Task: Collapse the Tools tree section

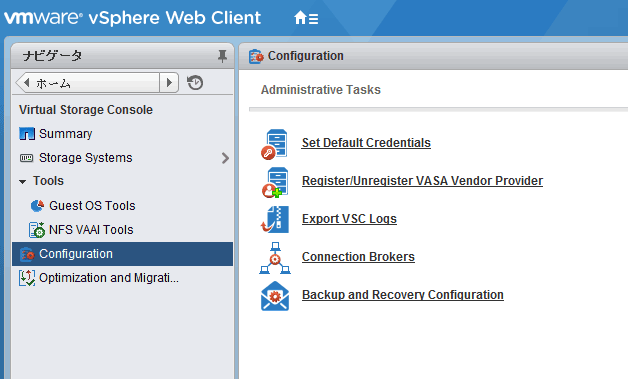Action: point(22,181)
